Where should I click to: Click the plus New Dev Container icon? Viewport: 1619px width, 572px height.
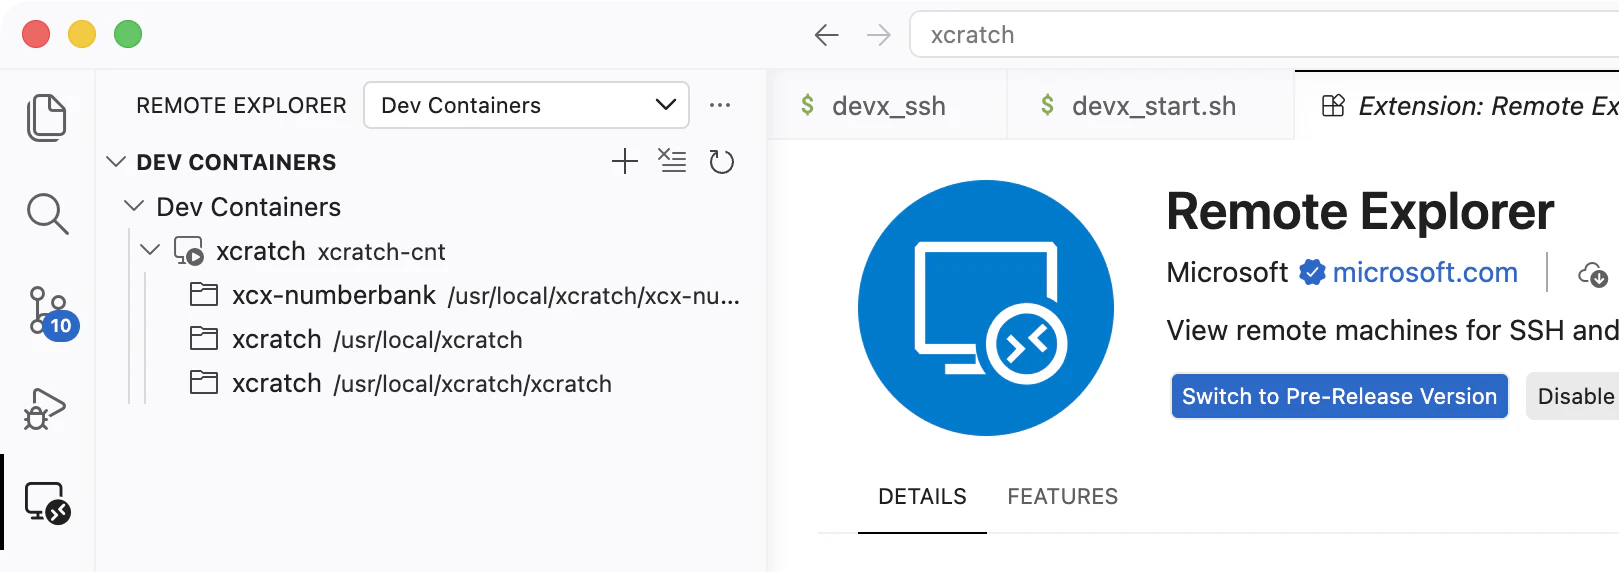pos(625,162)
